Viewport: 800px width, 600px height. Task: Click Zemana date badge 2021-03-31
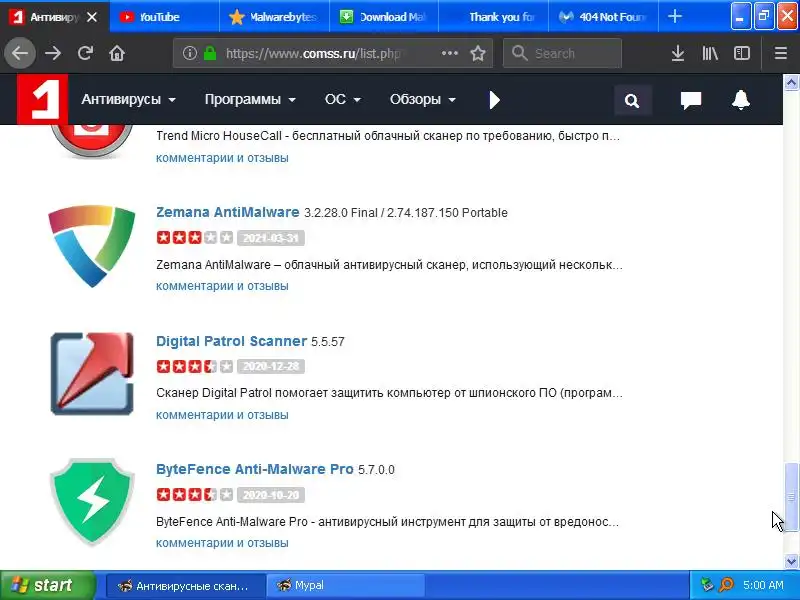271,238
